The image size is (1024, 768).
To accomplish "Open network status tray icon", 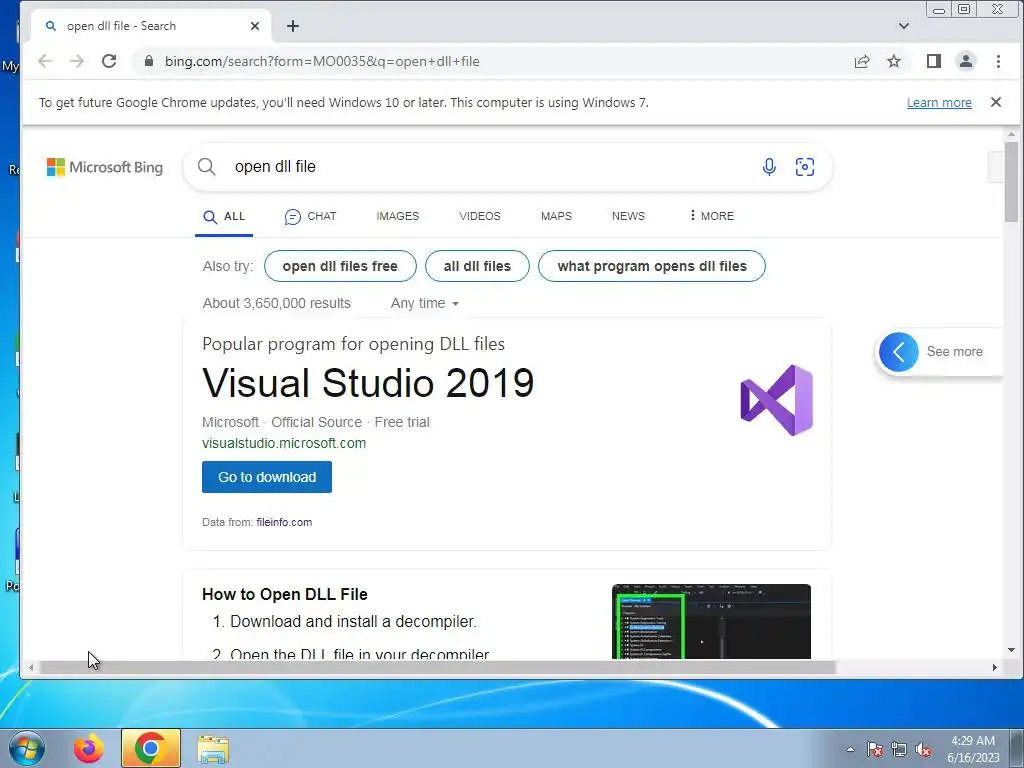I will click(x=899, y=749).
